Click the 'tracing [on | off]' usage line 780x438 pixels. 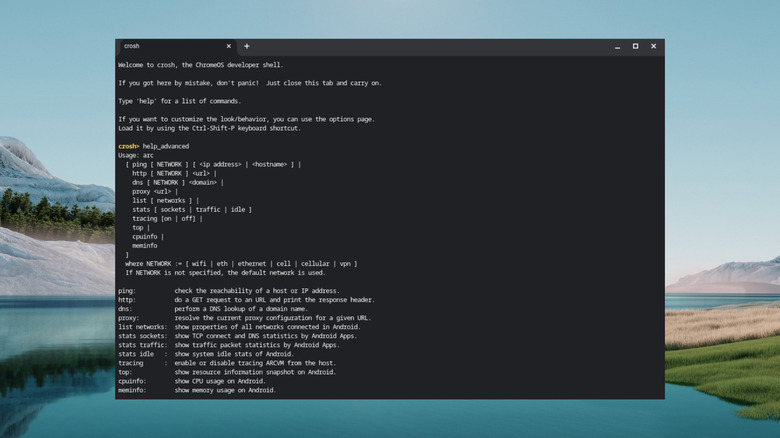click(x=165, y=218)
